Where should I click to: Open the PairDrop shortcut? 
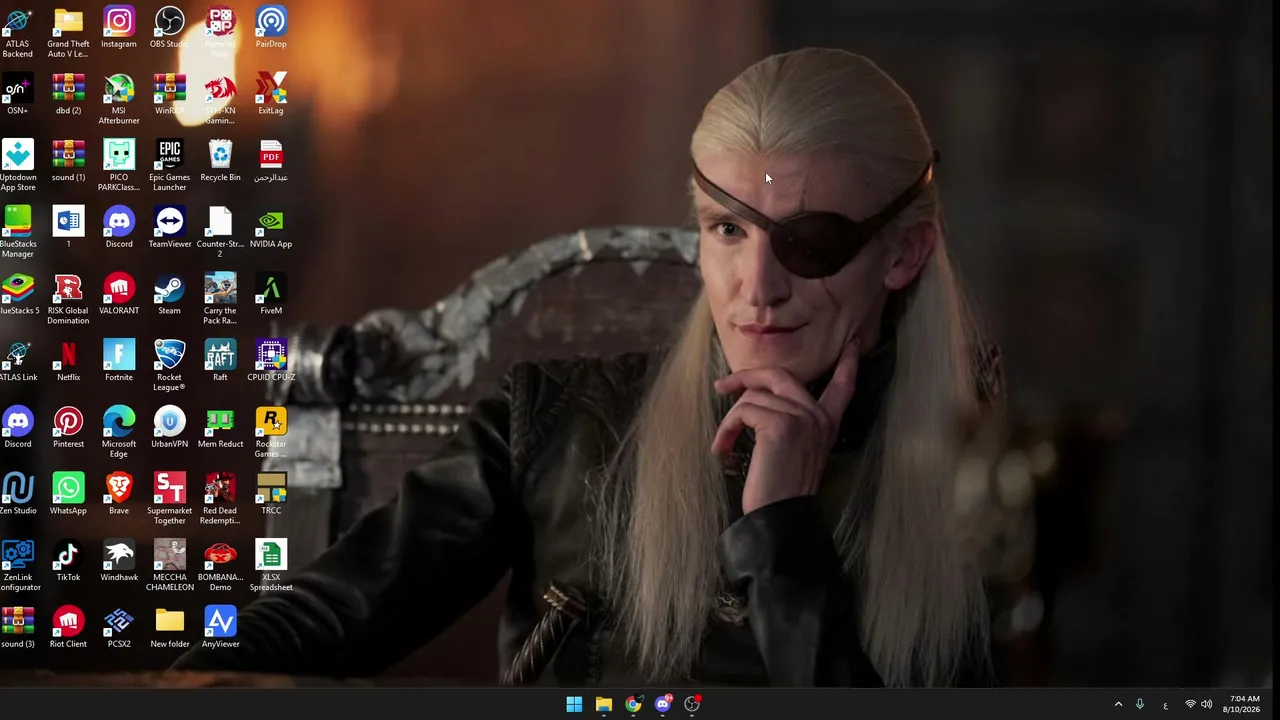(271, 28)
